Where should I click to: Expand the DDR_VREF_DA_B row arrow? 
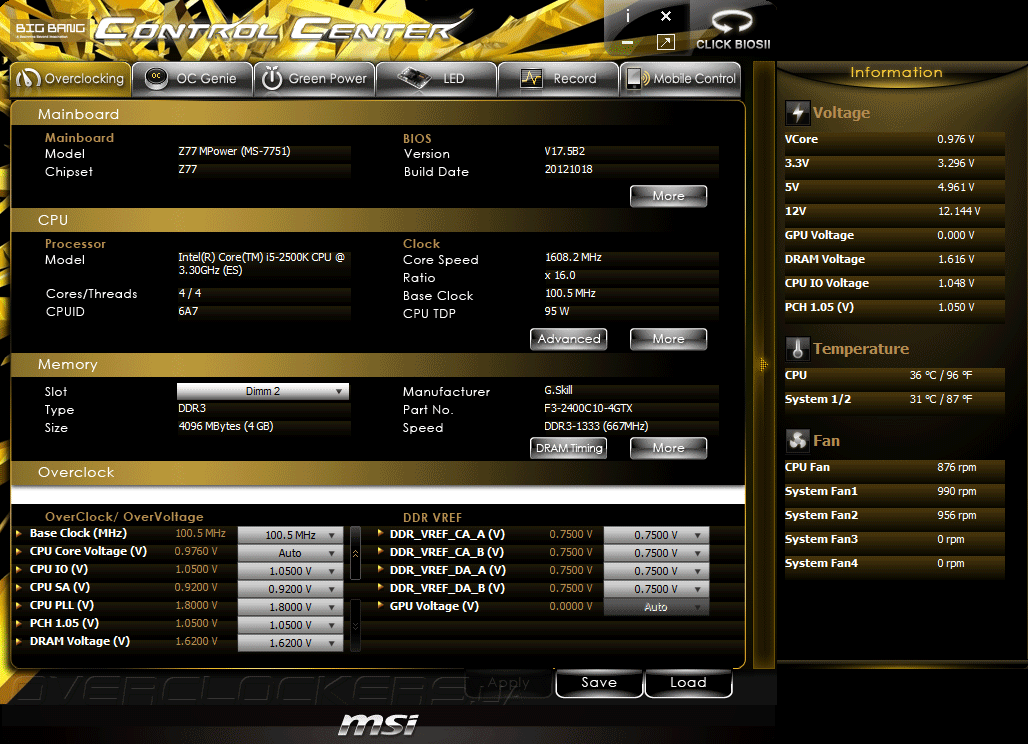(x=380, y=588)
